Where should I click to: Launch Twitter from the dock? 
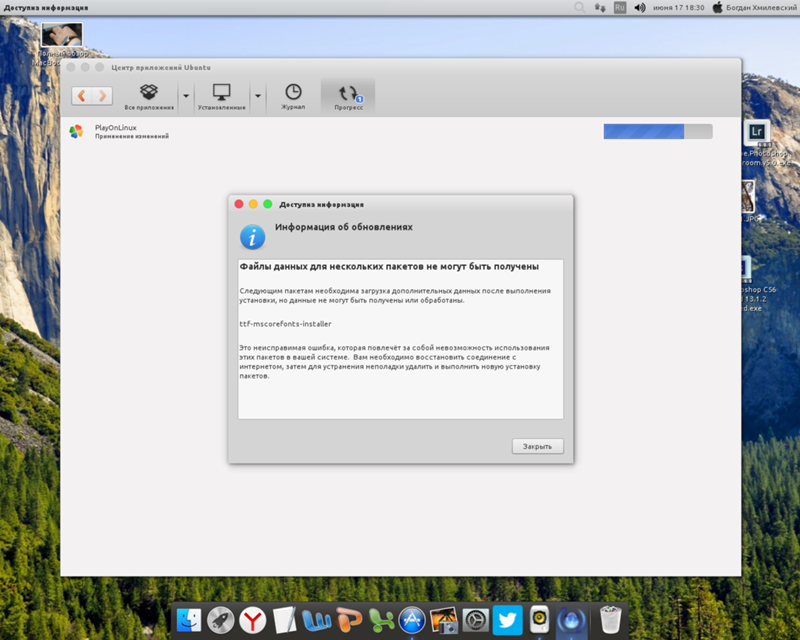pos(505,620)
